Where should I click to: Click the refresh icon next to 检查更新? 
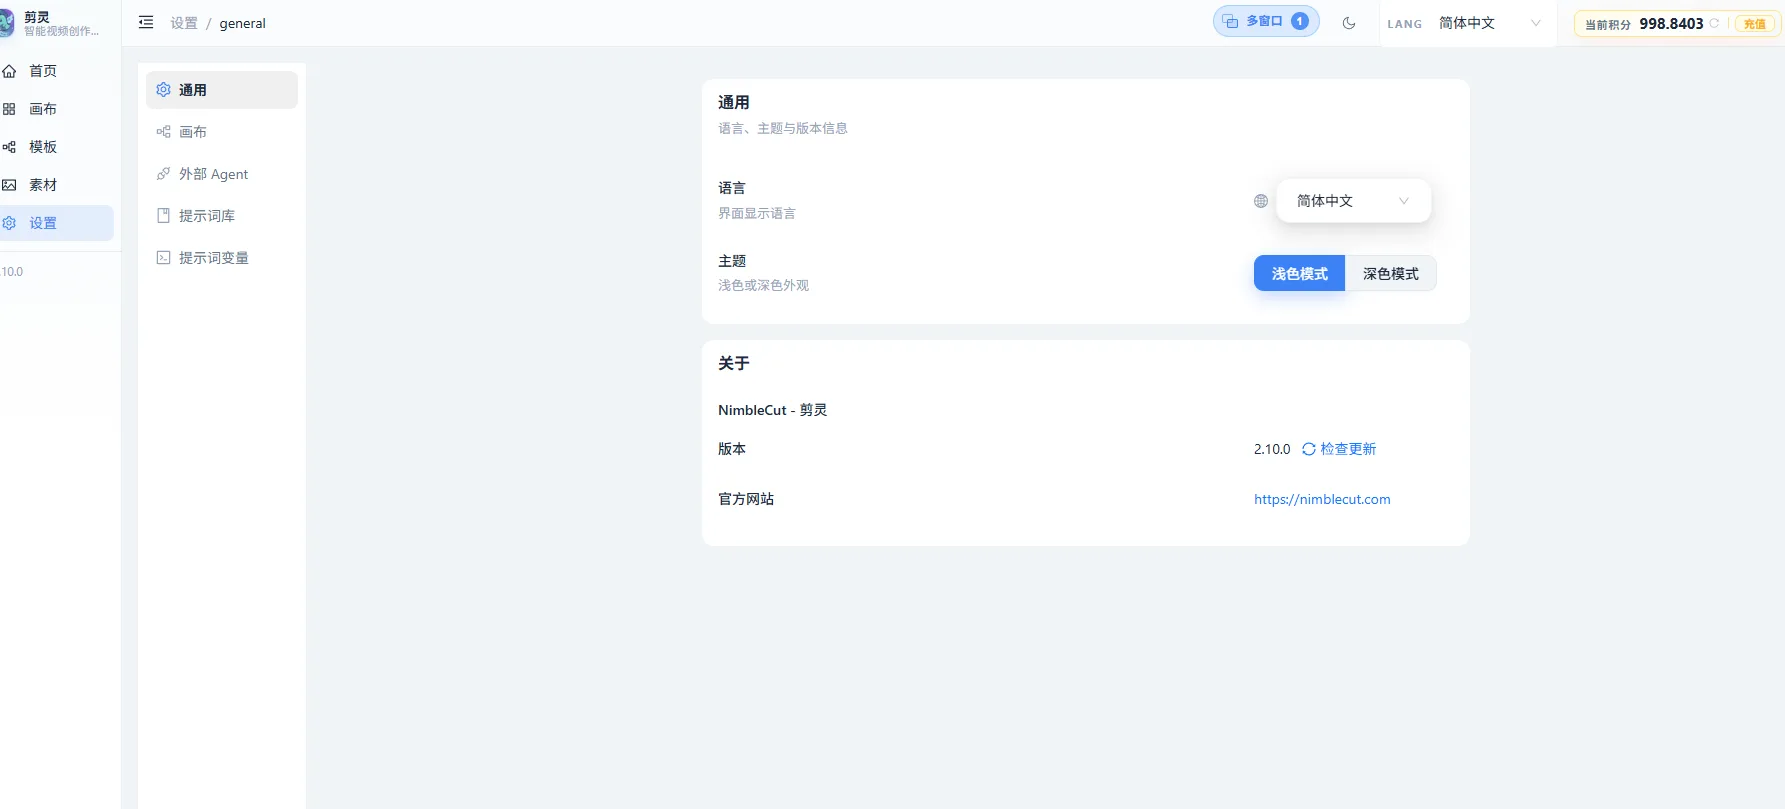pos(1309,449)
